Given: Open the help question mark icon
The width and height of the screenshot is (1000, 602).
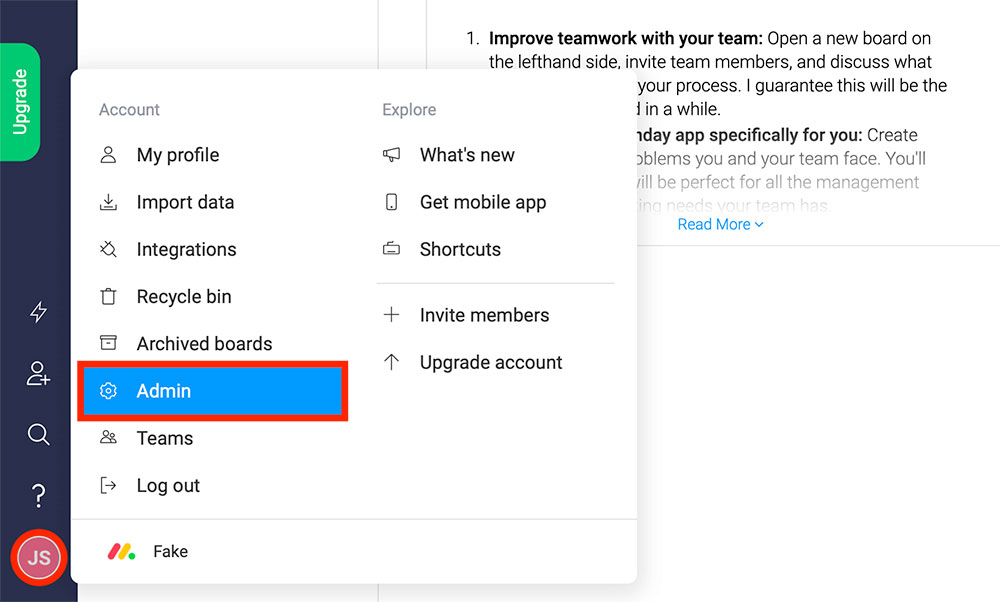Looking at the screenshot, I should 38,495.
